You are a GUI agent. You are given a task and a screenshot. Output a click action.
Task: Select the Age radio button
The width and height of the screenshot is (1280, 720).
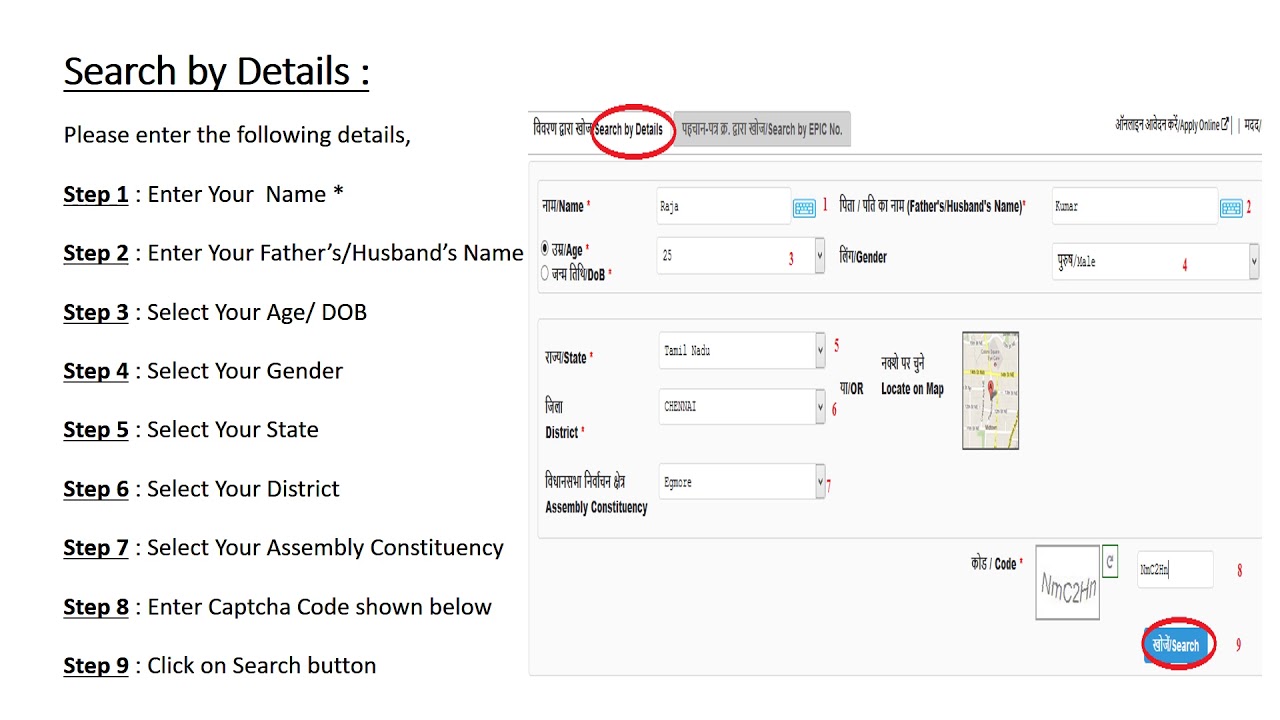tap(545, 249)
